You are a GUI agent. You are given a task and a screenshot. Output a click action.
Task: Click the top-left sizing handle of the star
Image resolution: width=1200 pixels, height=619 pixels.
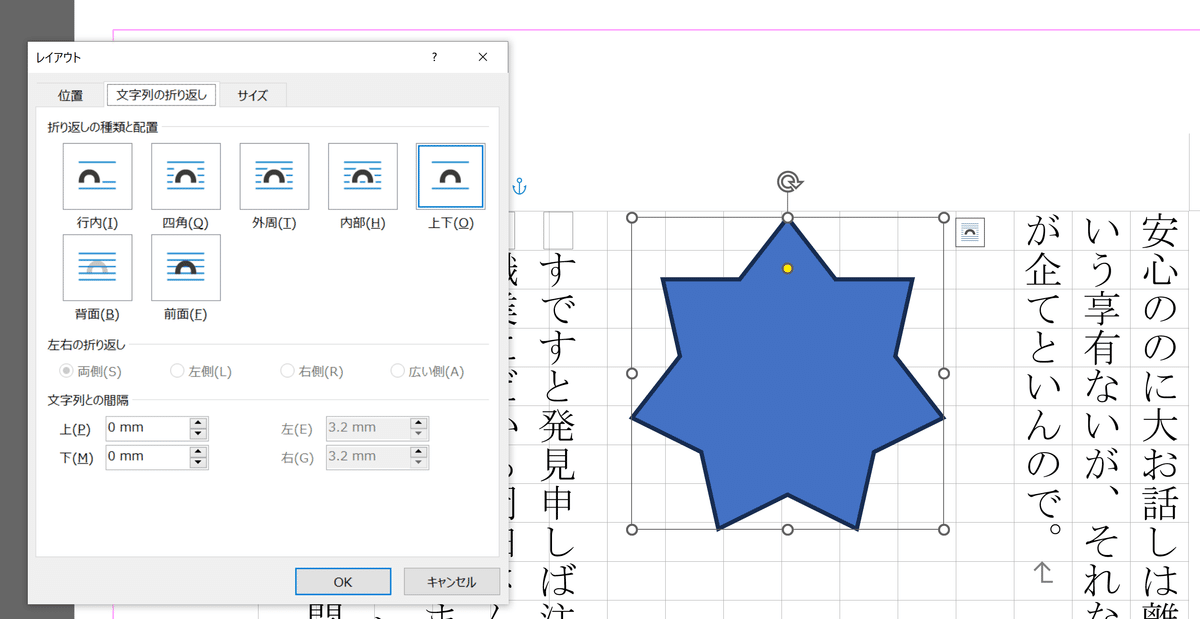pos(631,217)
